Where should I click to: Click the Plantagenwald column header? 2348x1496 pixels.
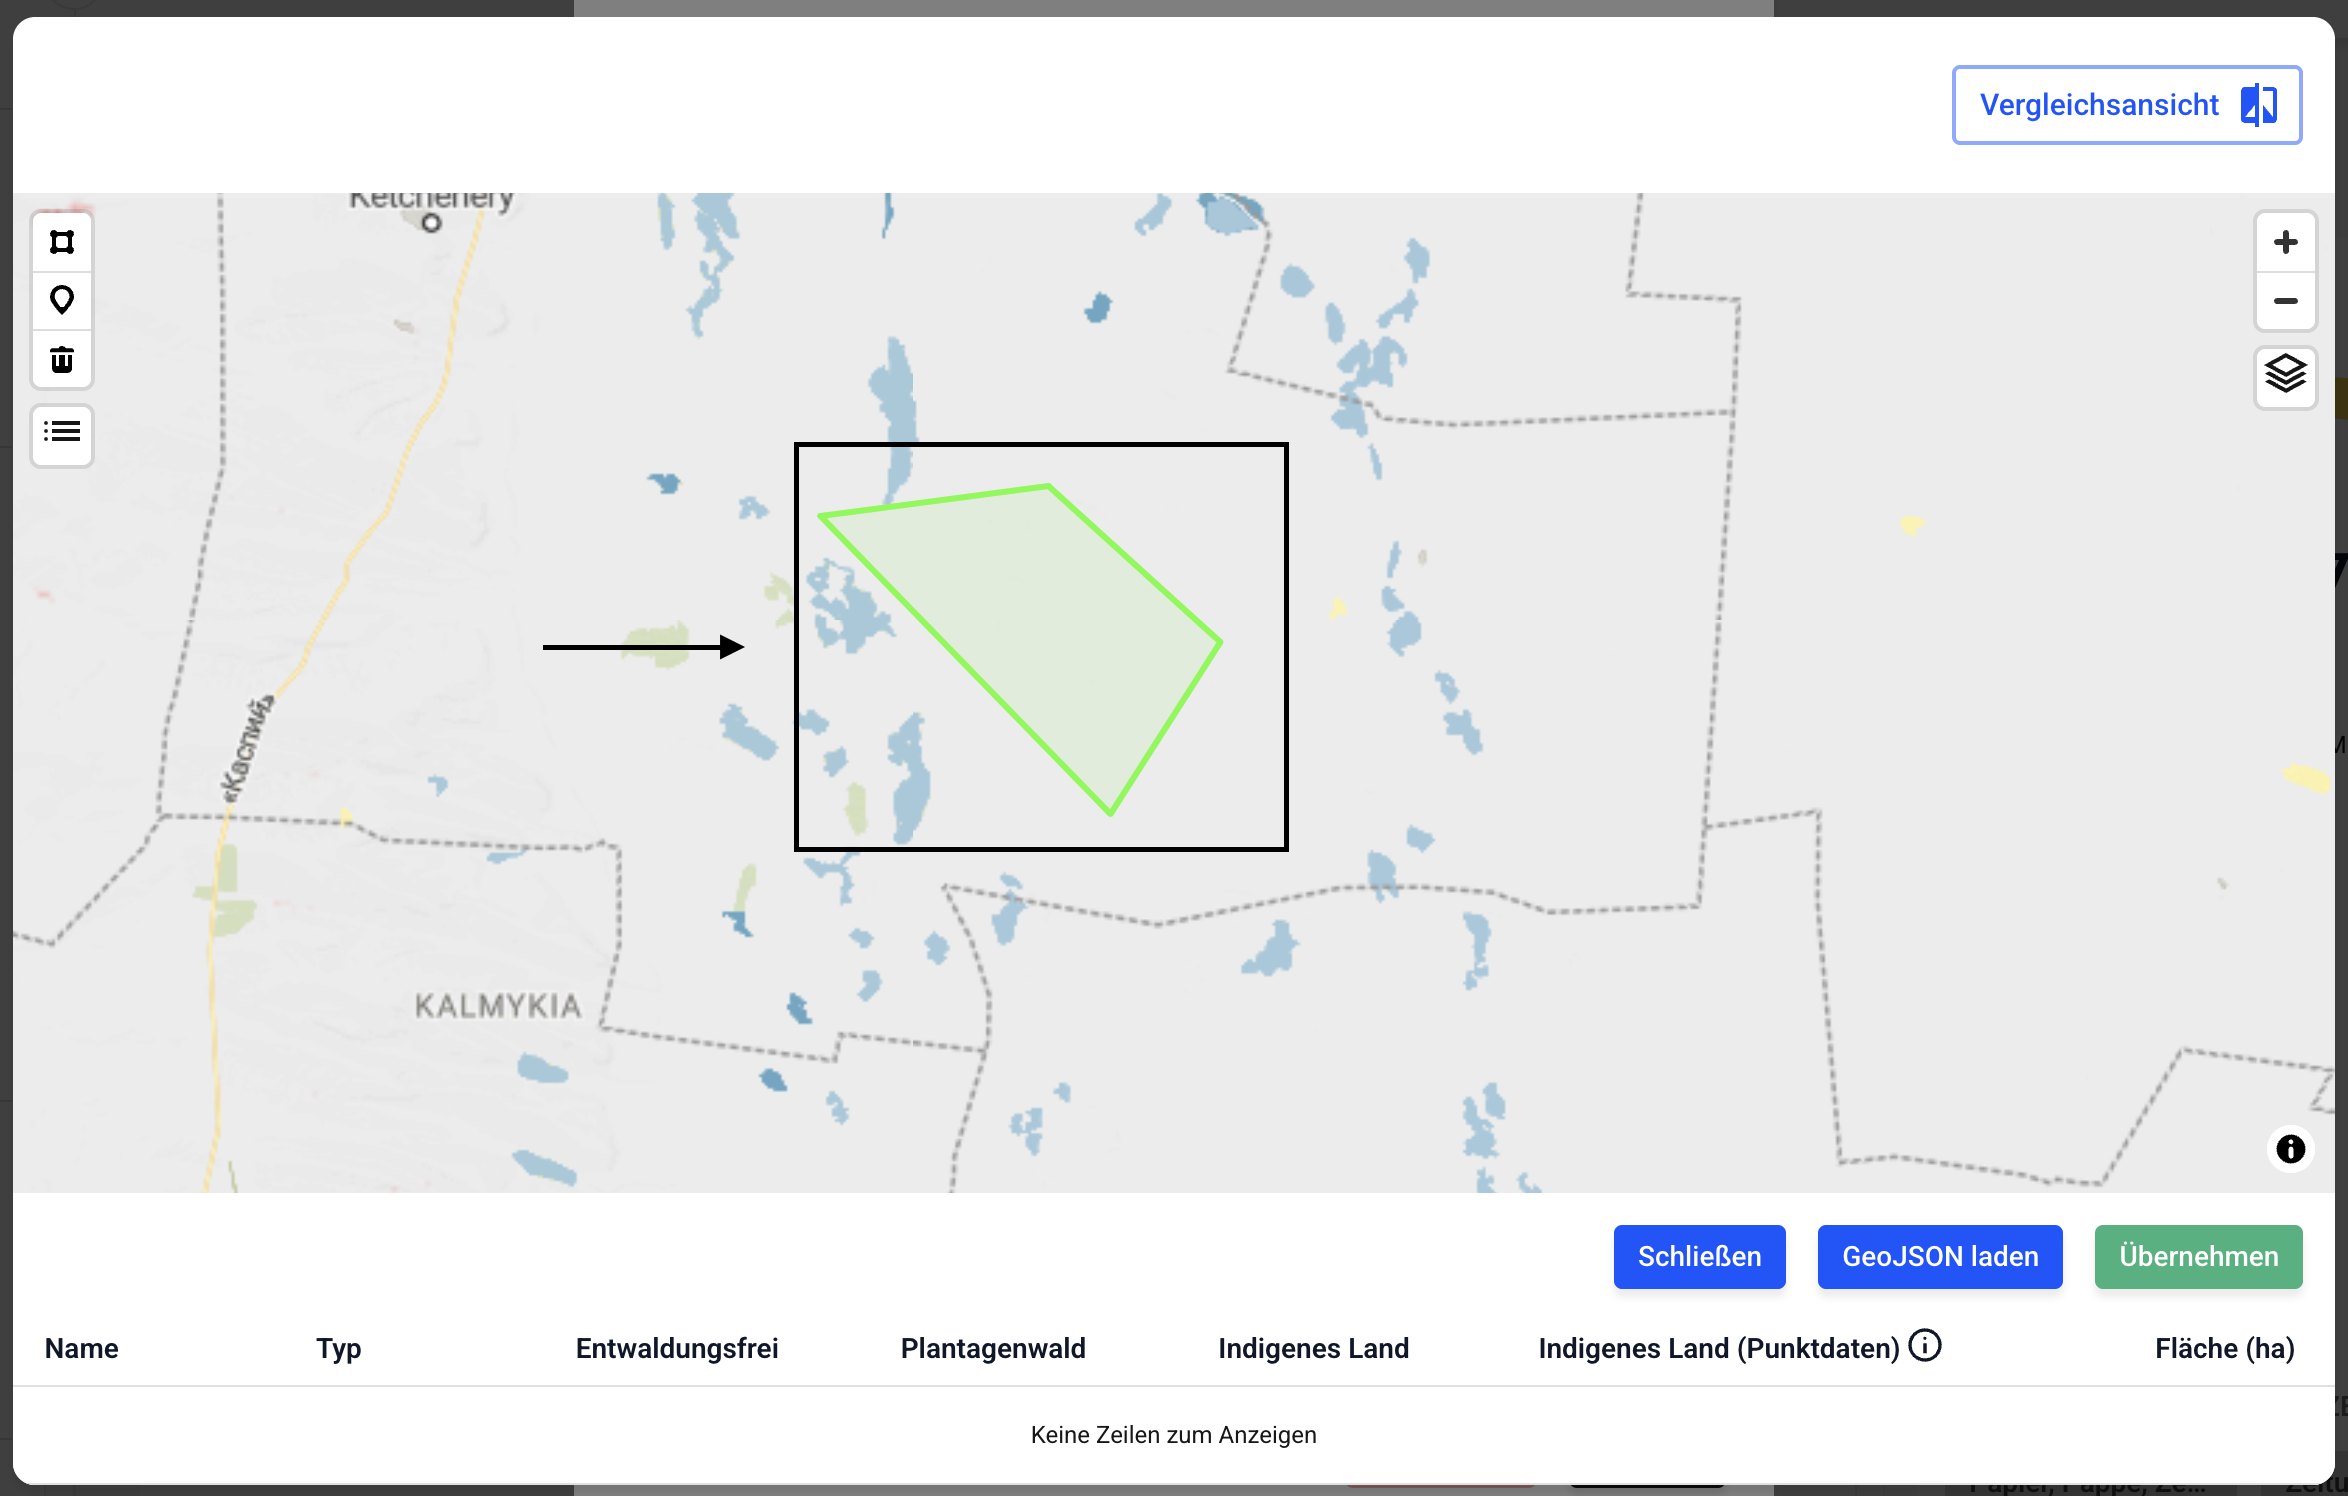[993, 1349]
